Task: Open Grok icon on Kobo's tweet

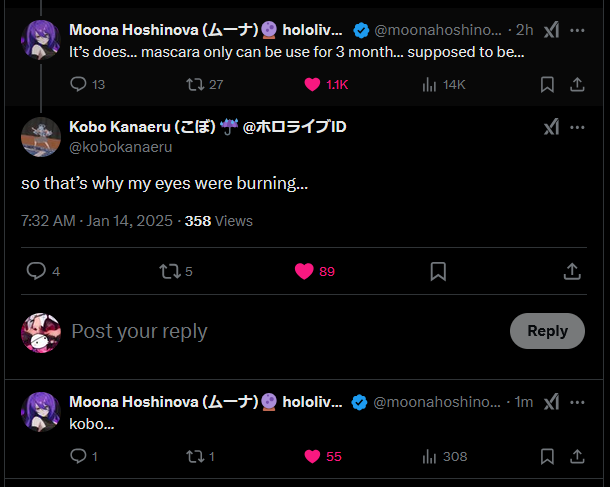Action: tap(551, 127)
